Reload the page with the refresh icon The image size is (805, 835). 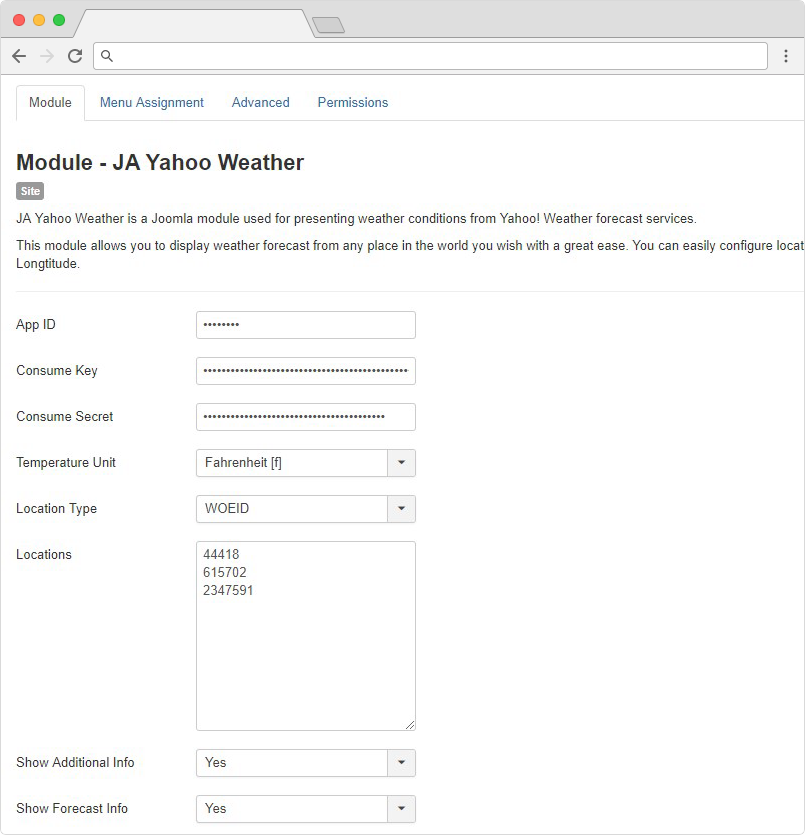[75, 56]
